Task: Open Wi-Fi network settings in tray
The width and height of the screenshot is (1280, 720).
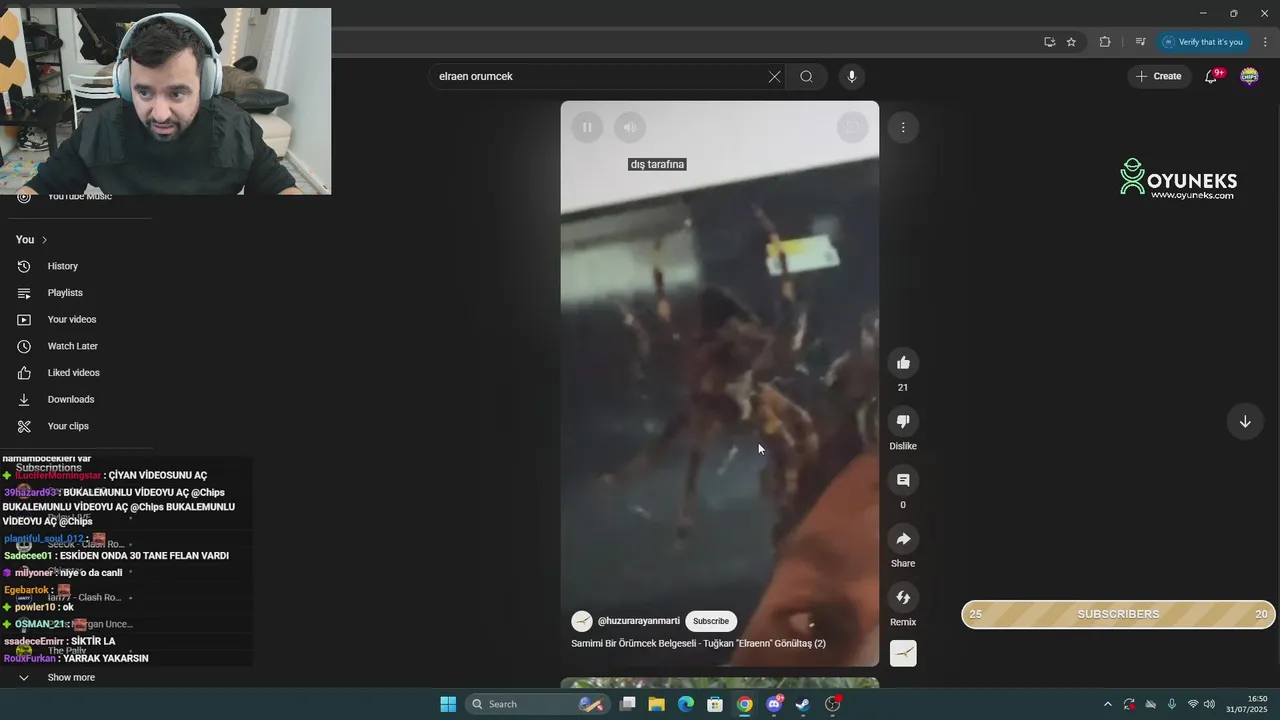Action: click(x=1193, y=704)
